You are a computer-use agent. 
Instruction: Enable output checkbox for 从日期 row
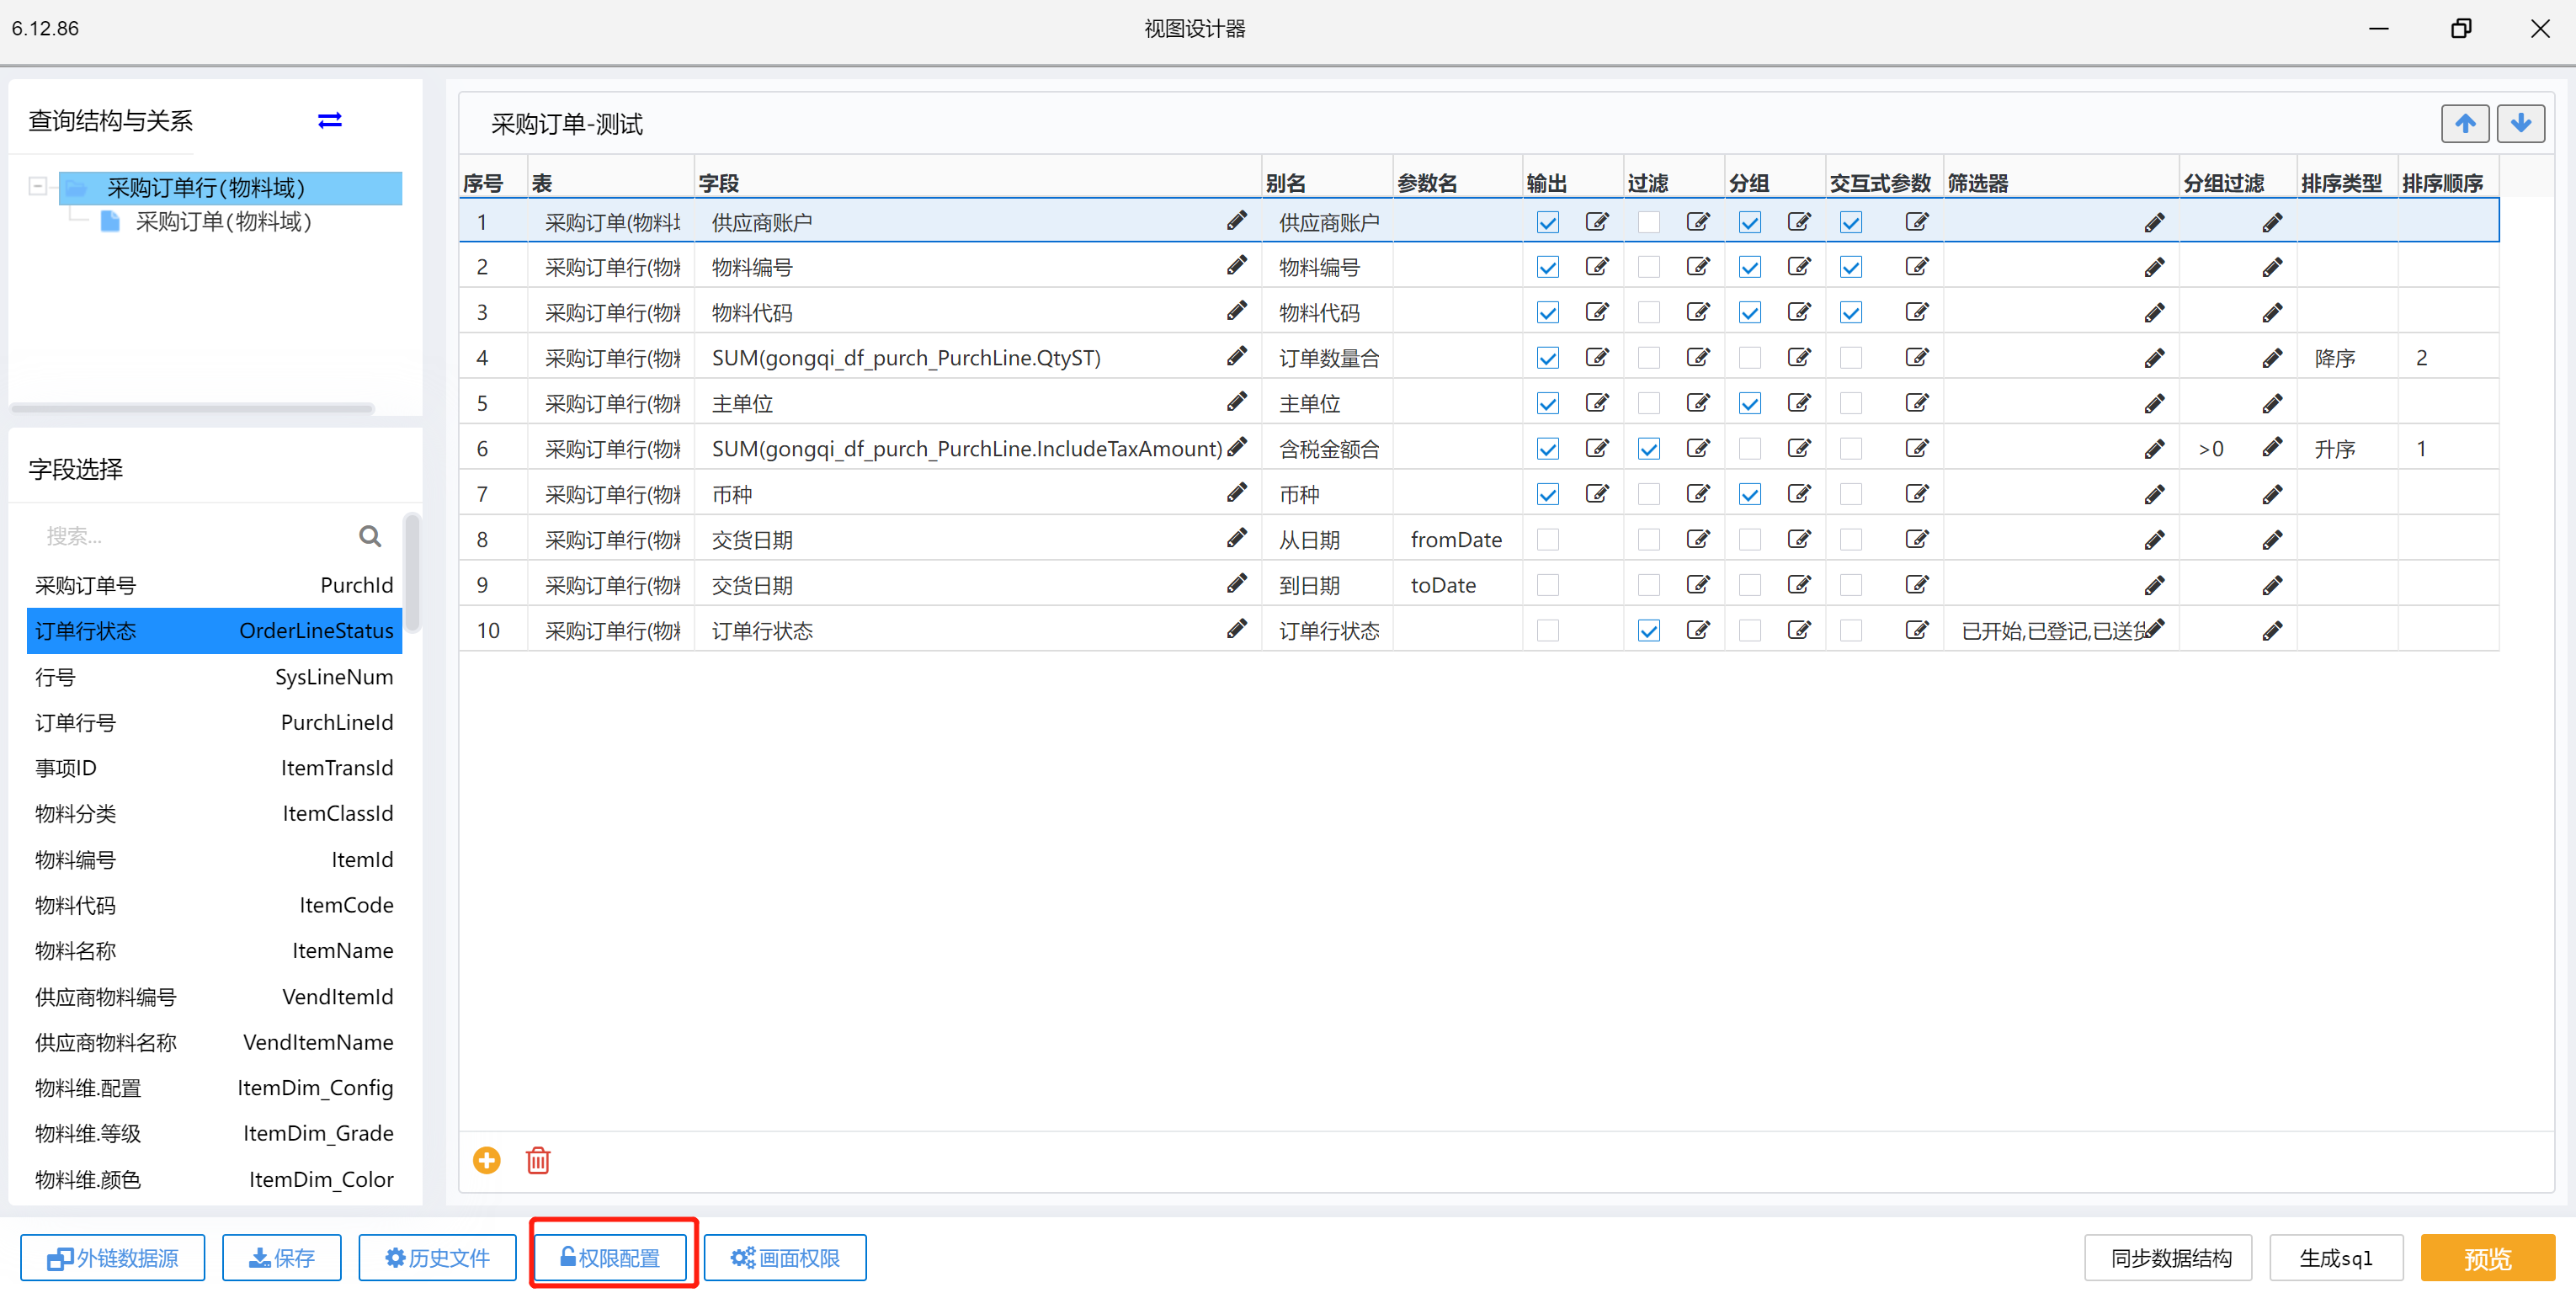coord(1548,539)
